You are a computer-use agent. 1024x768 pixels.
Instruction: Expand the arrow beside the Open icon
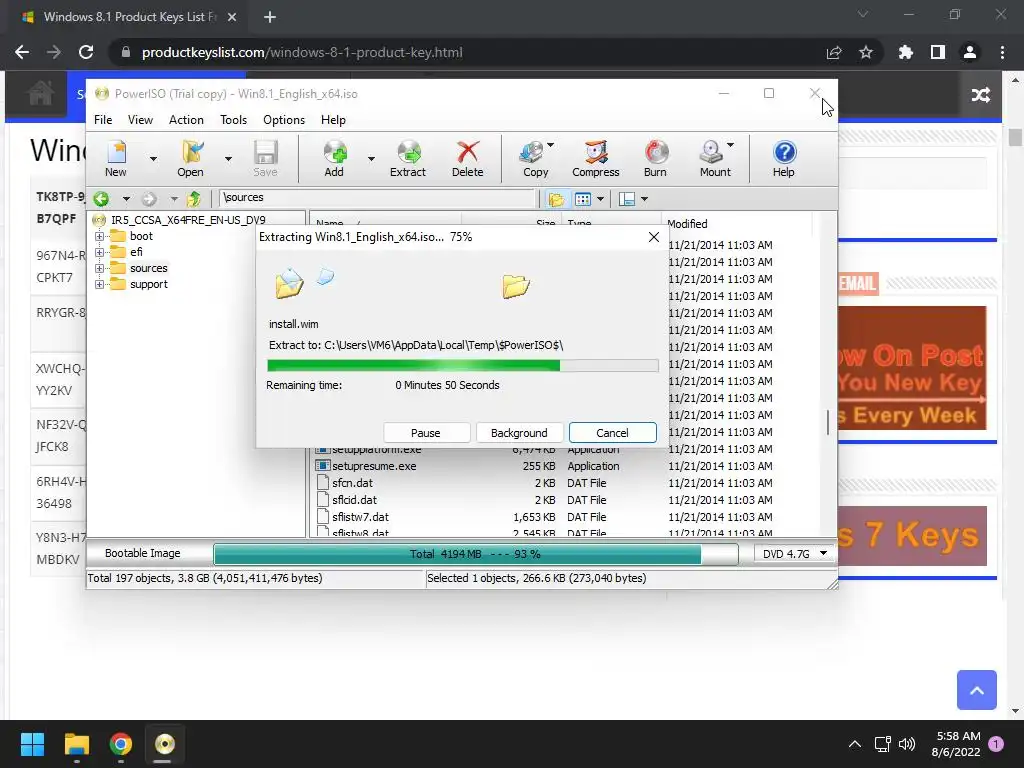click(228, 159)
